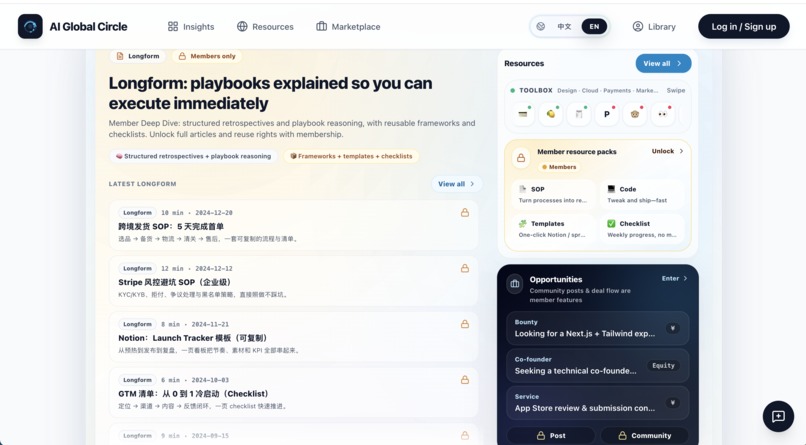Open the lemon toolbox icon
Screen dimensions: 806x445
pyautogui.click(x=551, y=114)
